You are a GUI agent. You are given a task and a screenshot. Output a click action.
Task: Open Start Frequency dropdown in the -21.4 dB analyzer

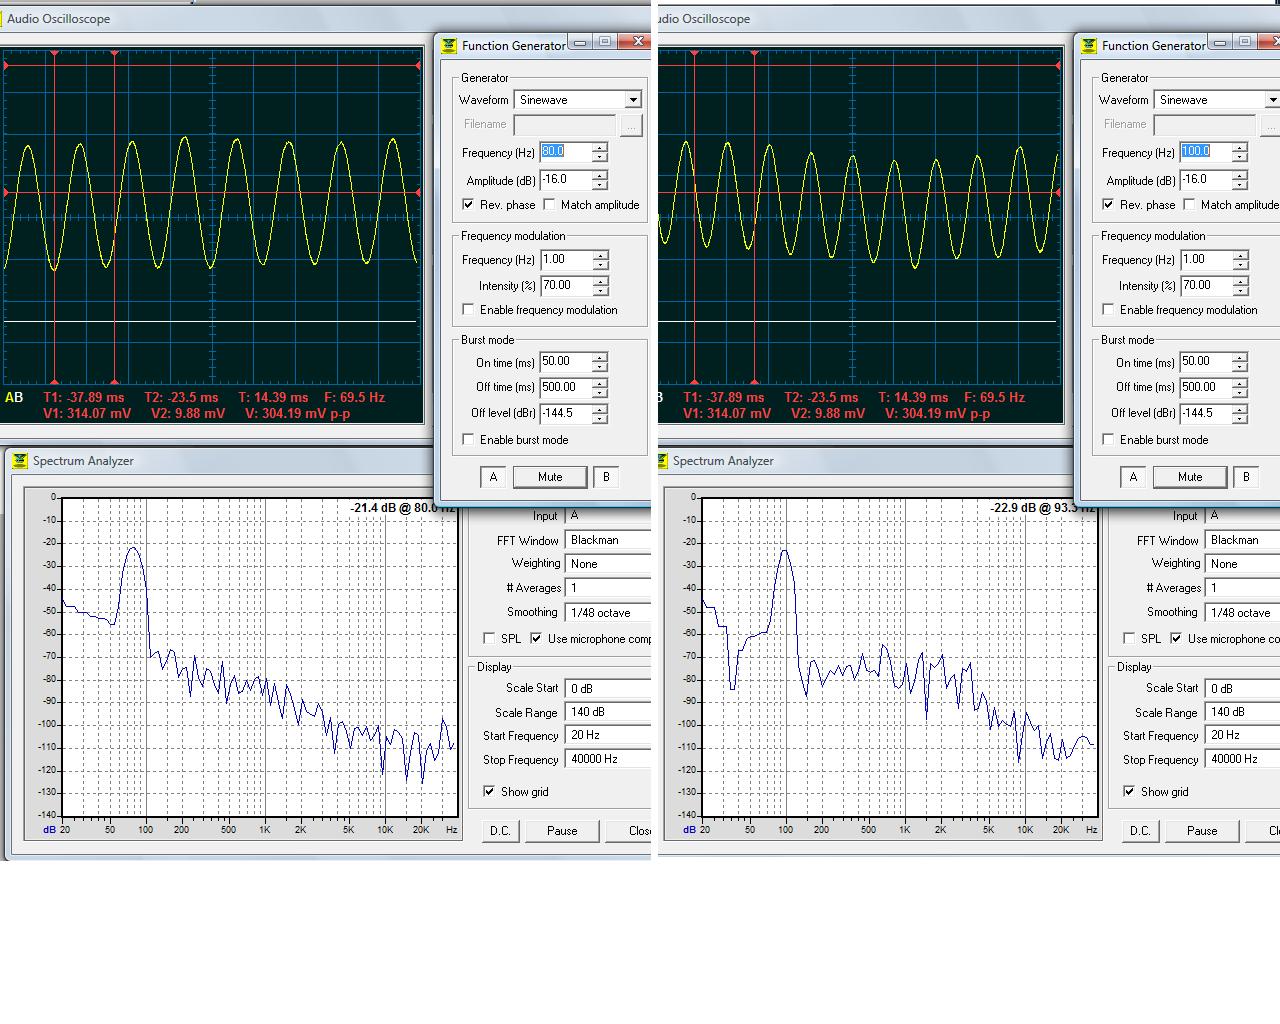click(x=608, y=735)
